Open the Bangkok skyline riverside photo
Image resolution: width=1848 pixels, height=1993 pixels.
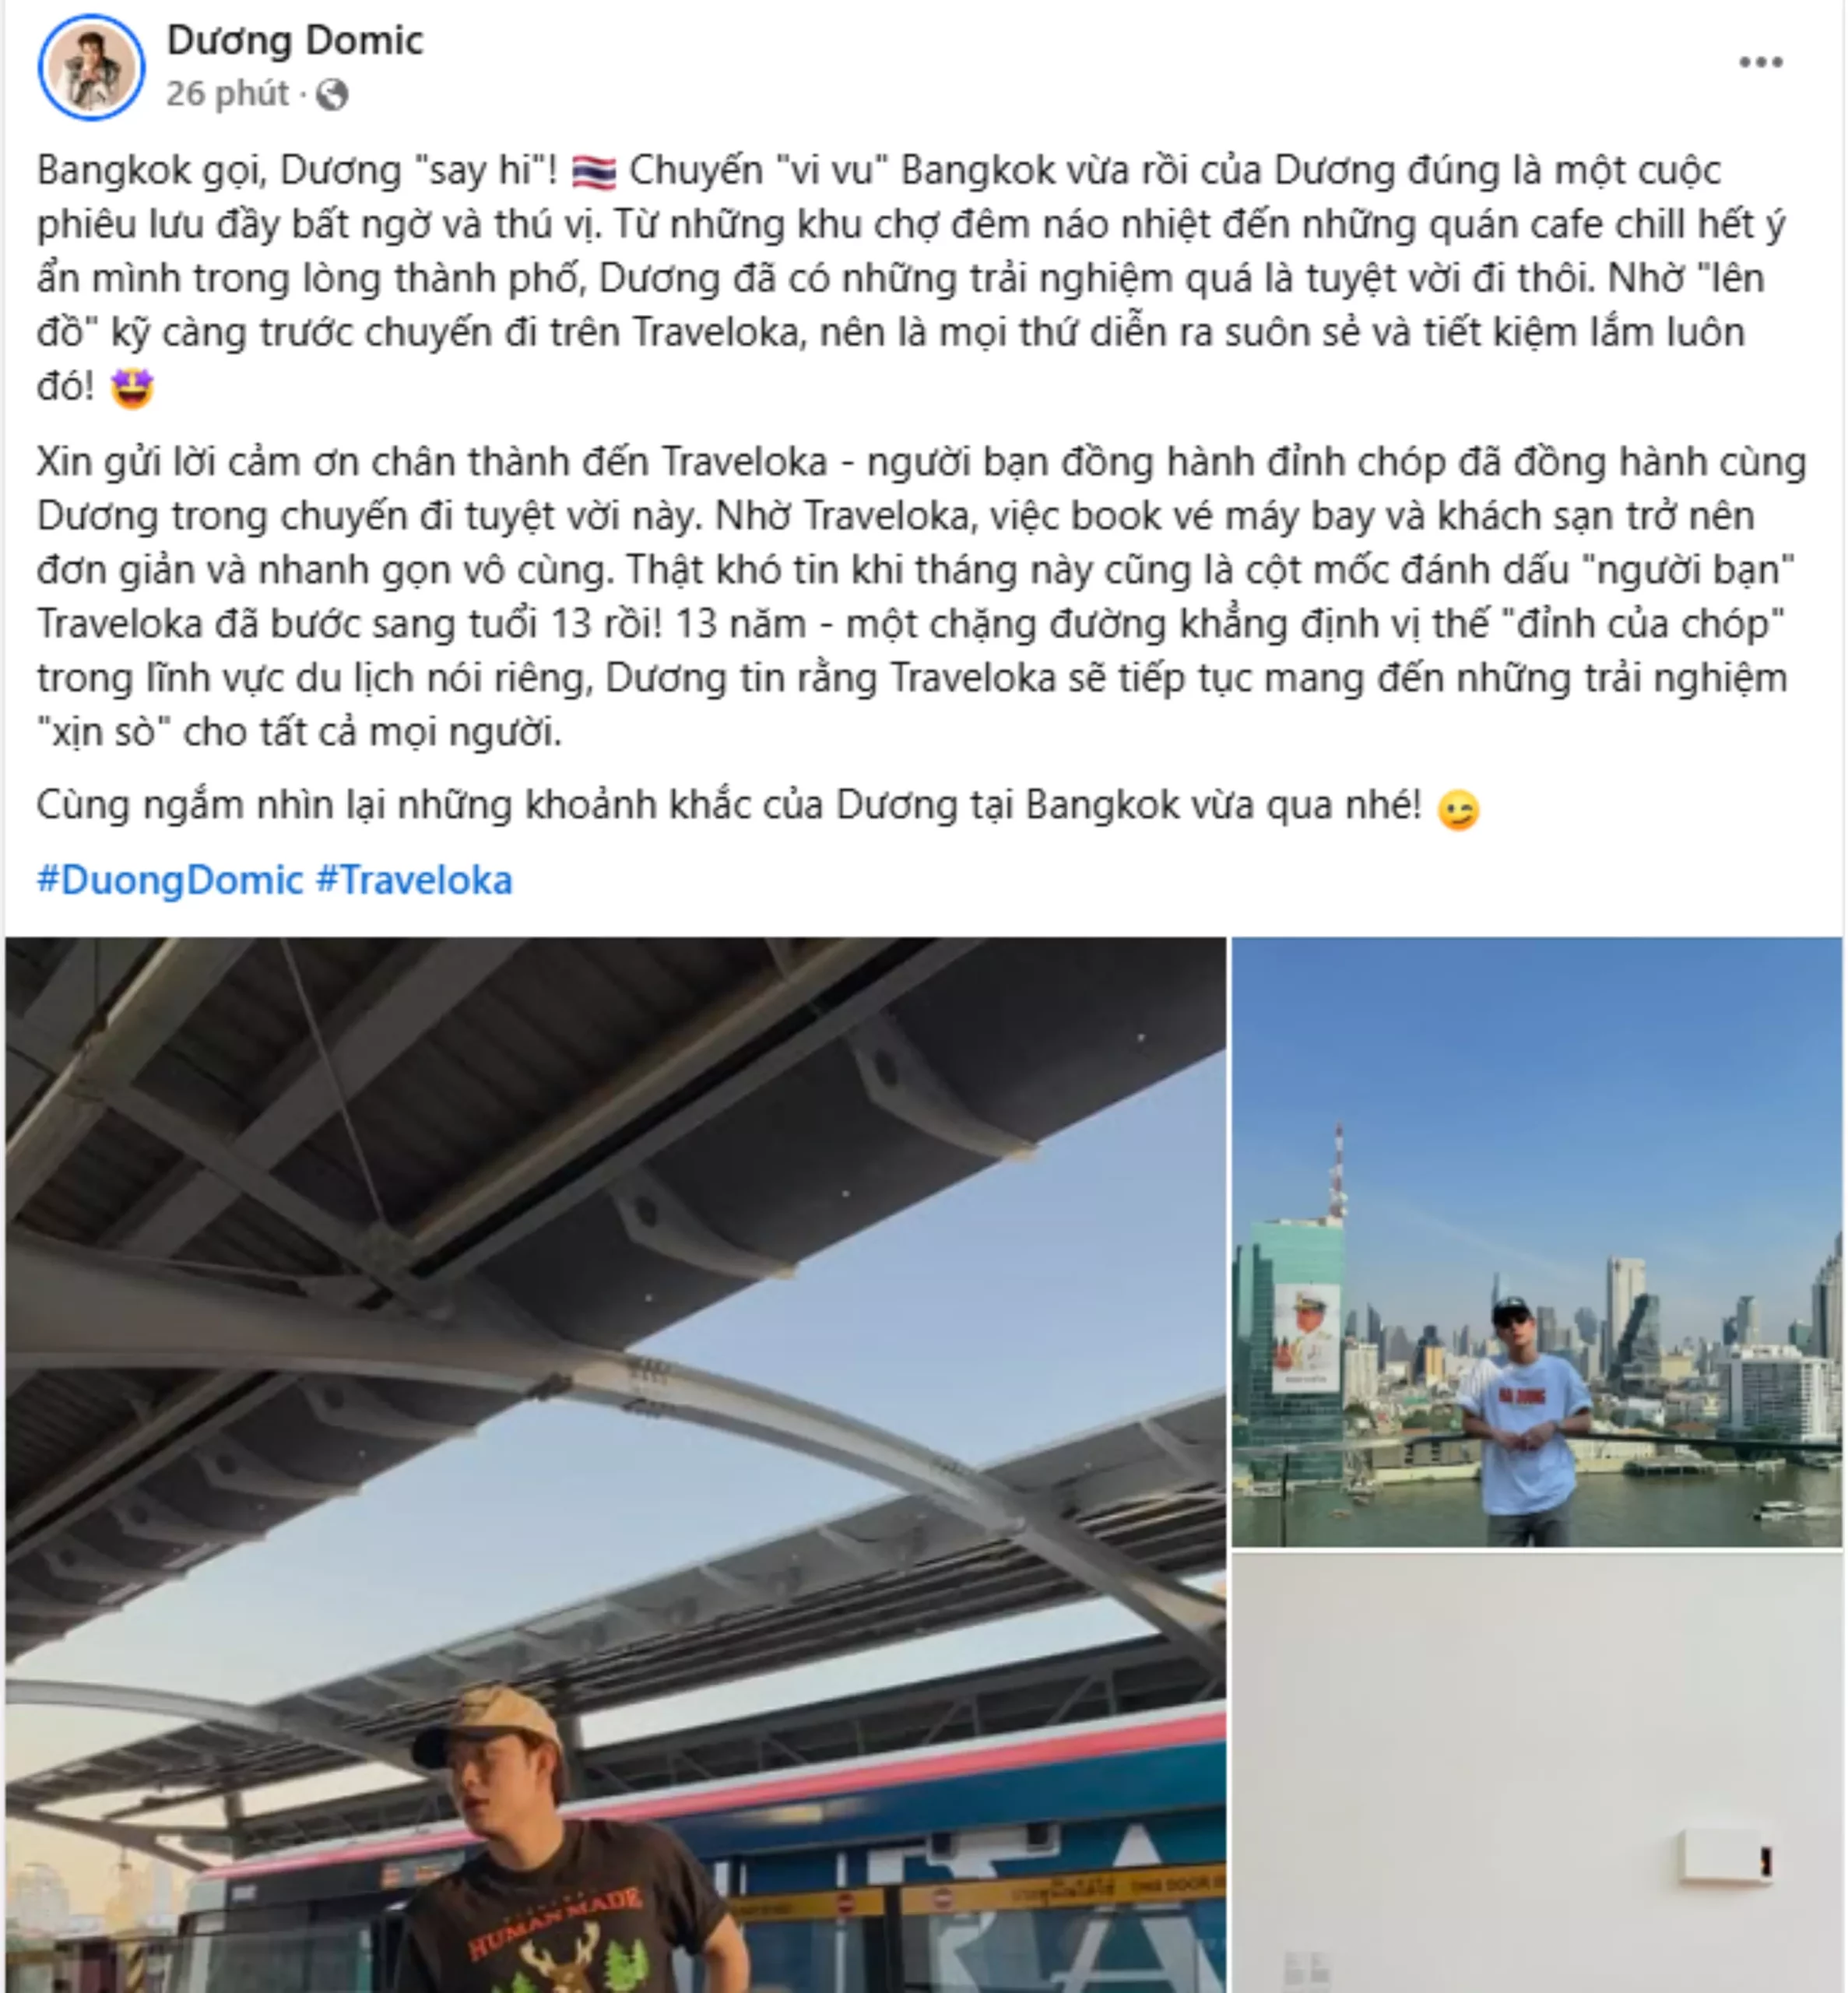[1536, 1241]
